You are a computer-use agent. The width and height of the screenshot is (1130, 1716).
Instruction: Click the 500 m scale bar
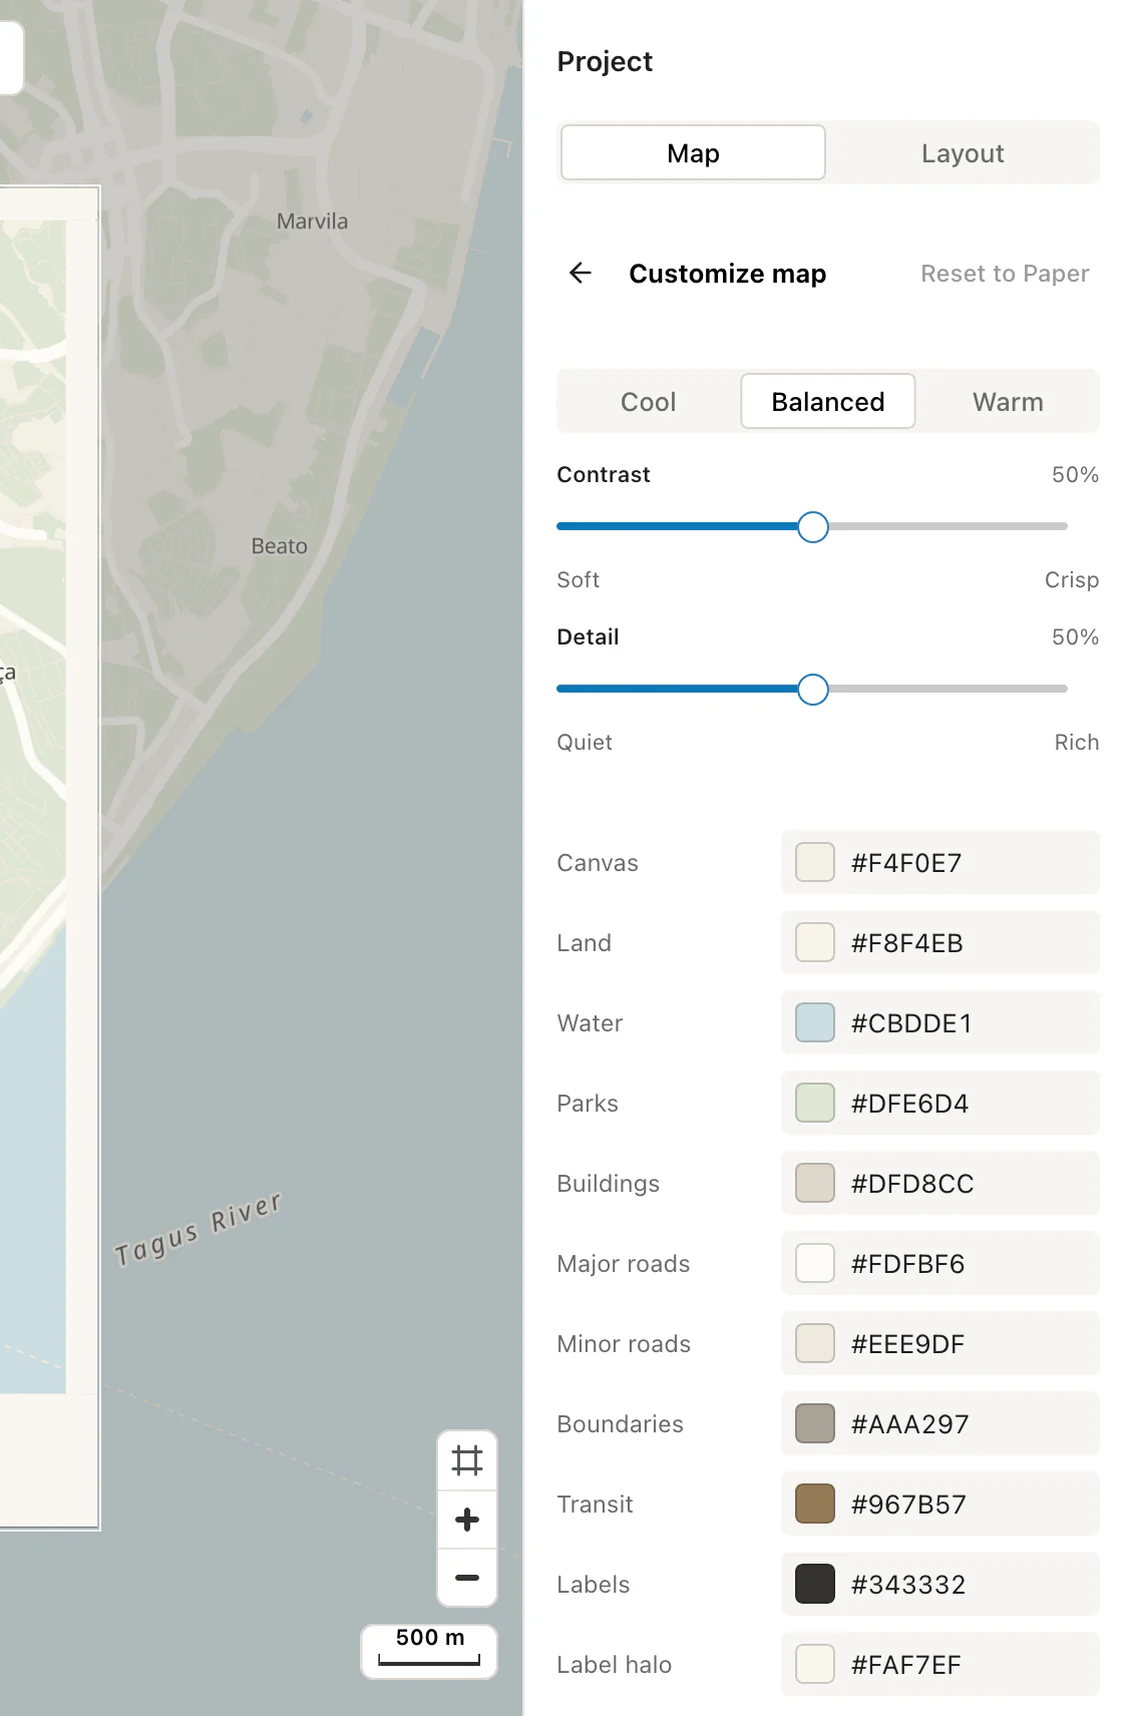click(429, 1651)
